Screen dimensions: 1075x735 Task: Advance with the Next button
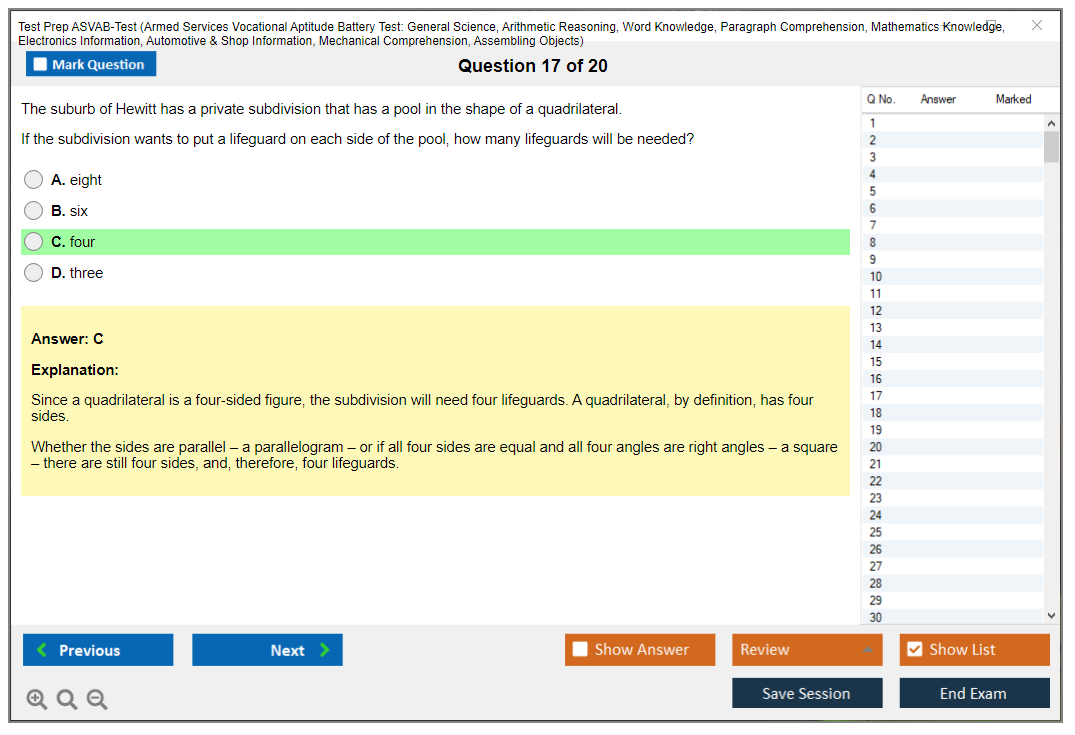click(267, 650)
